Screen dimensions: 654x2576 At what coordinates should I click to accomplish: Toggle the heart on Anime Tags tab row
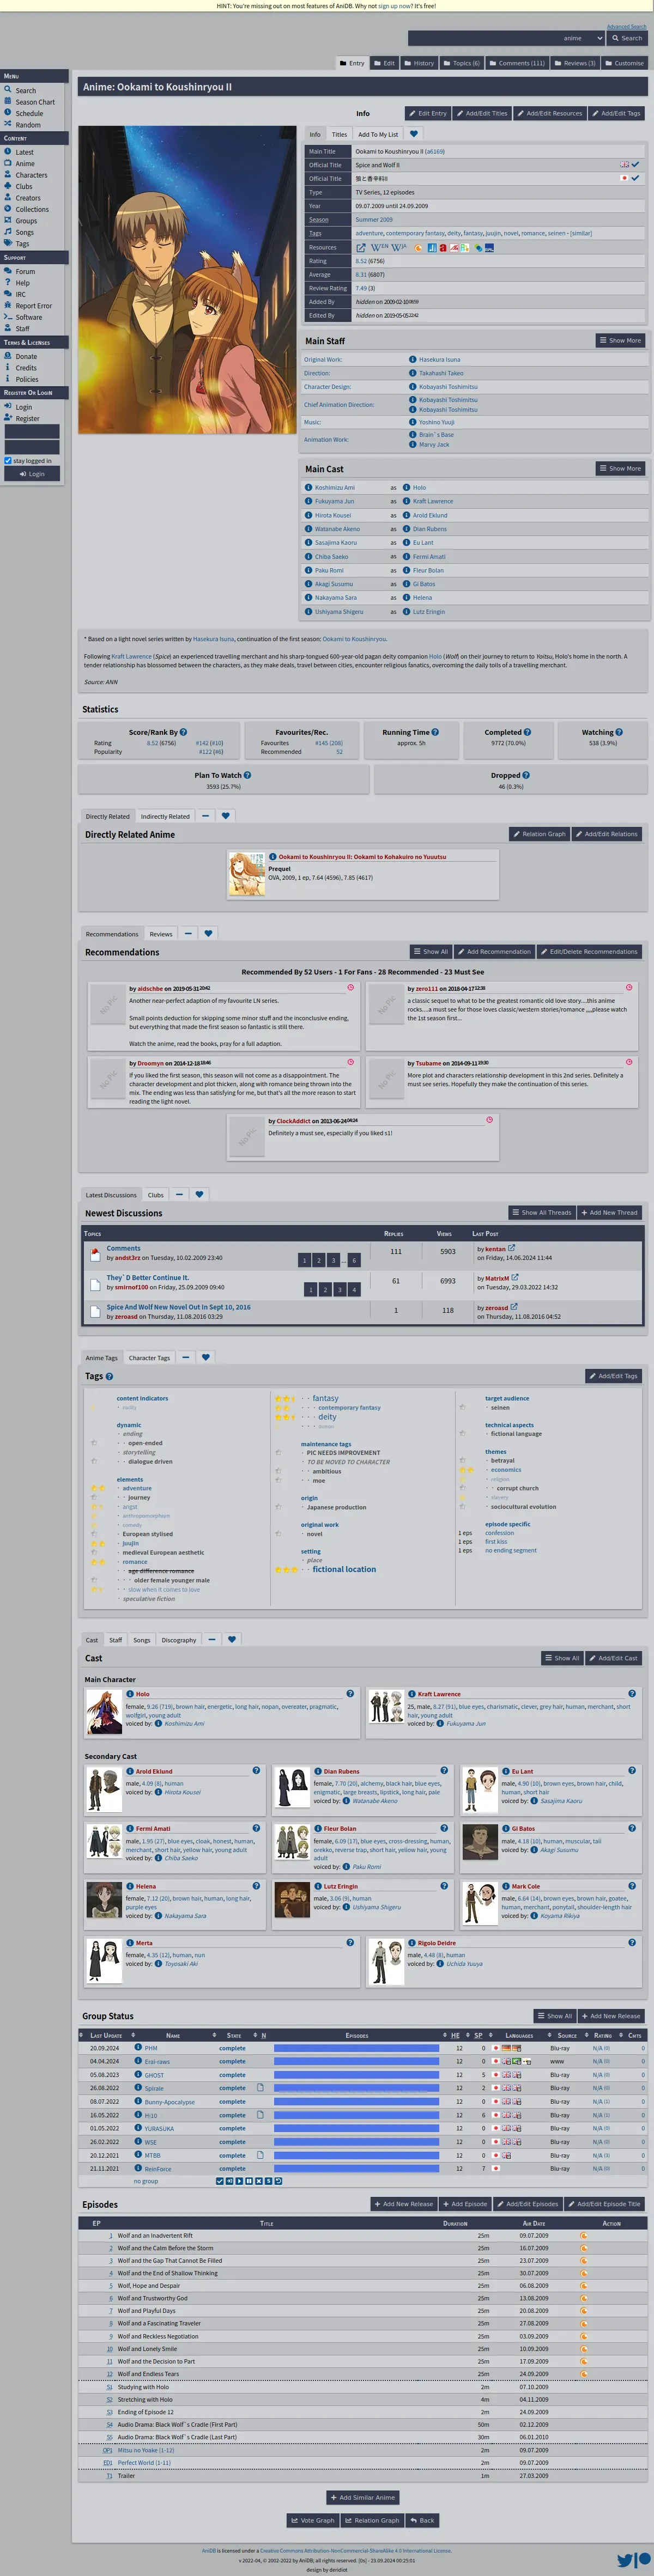(205, 1358)
